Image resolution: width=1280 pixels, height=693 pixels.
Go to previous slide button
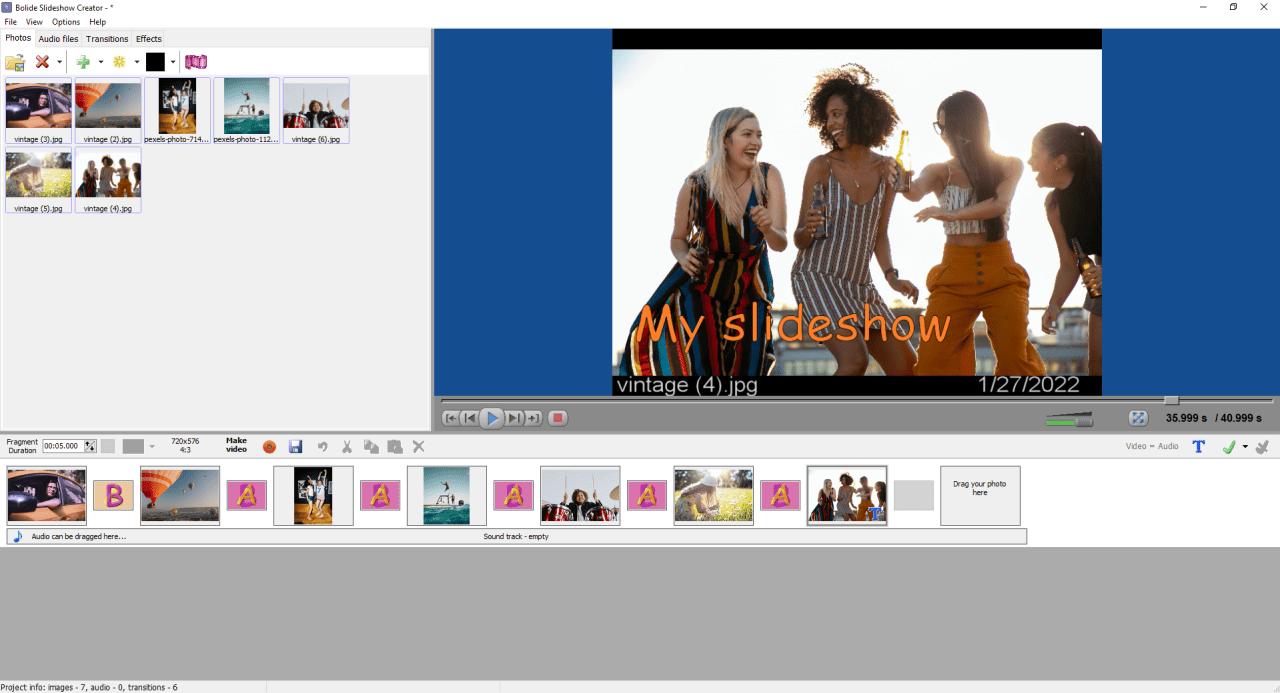[x=469, y=418]
